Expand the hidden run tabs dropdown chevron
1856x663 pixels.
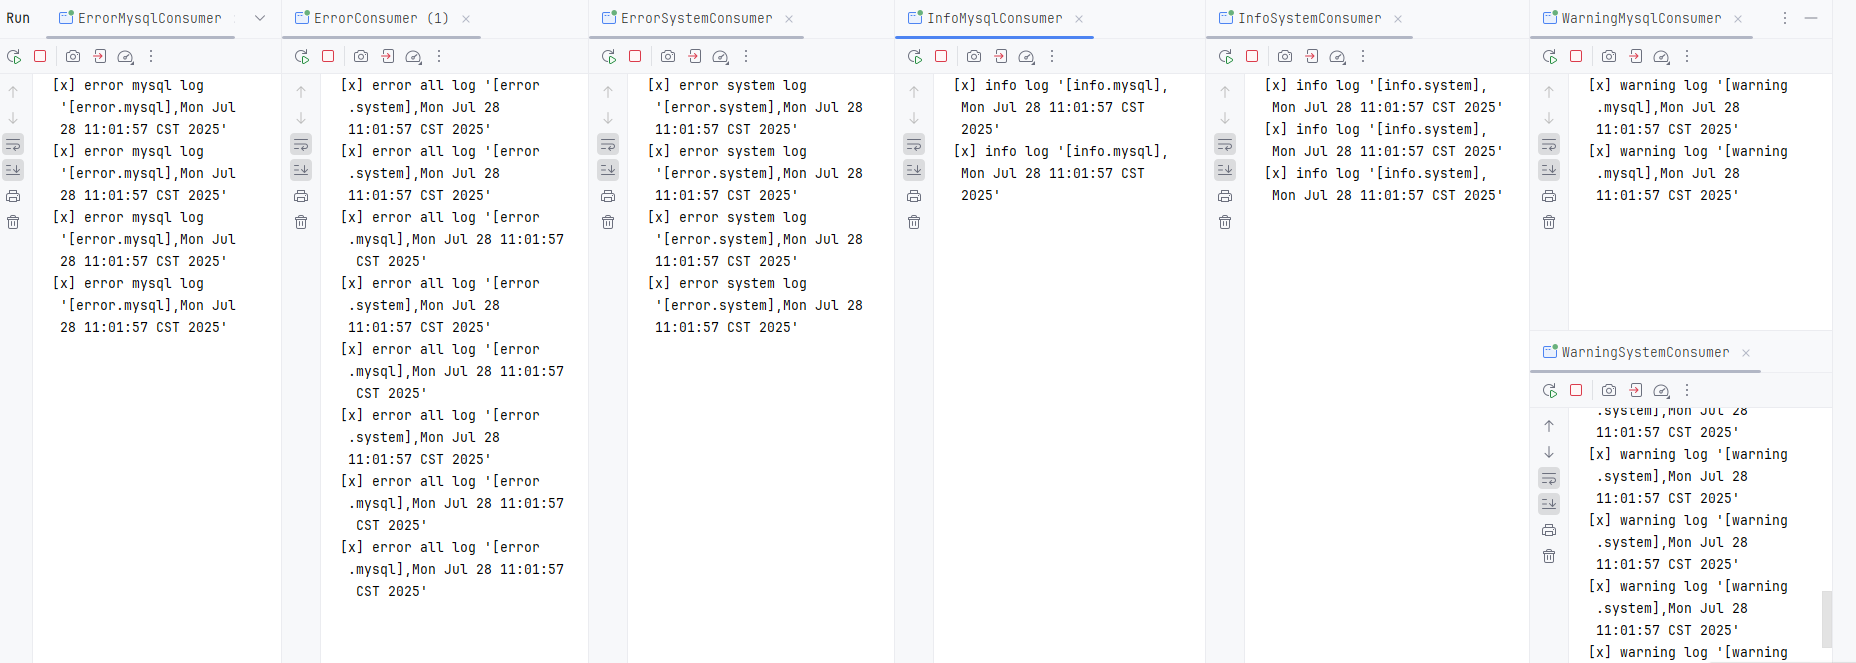260,18
